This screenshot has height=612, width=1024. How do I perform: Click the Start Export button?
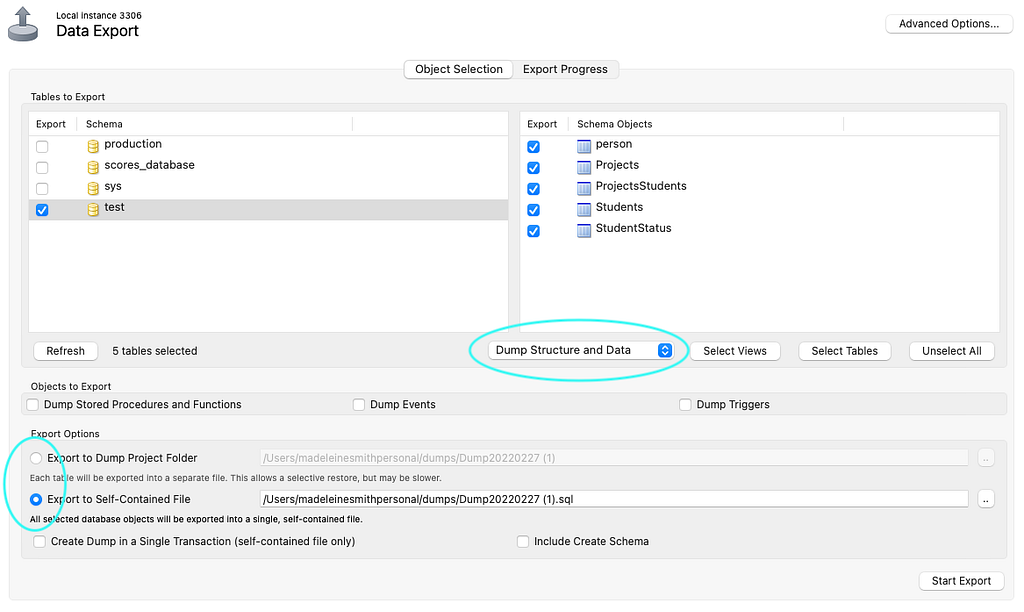[961, 581]
